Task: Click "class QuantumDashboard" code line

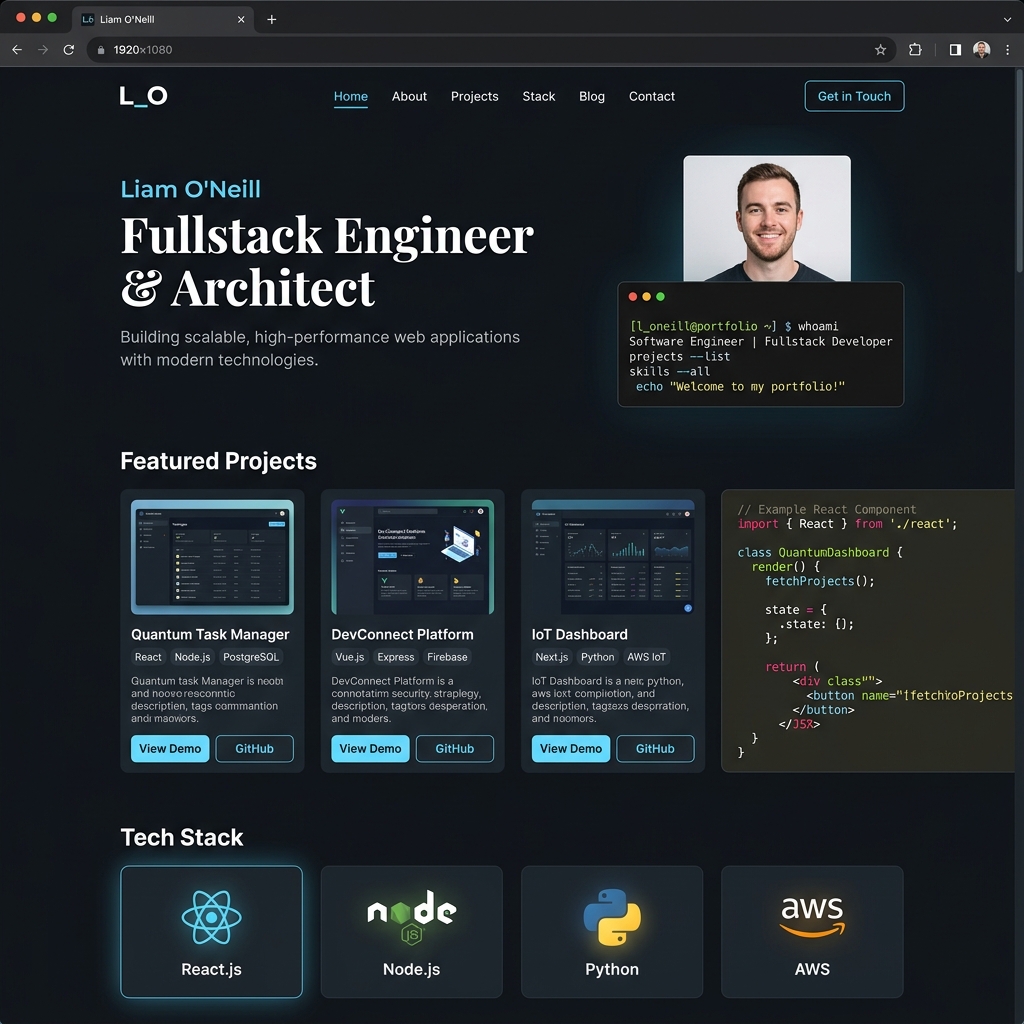Action: tap(820, 552)
